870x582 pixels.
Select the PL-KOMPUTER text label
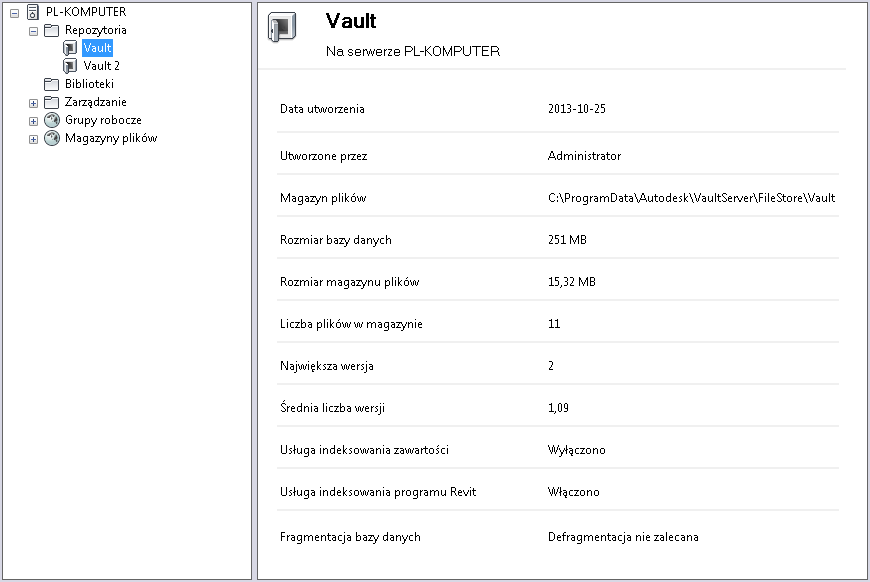click(x=86, y=12)
